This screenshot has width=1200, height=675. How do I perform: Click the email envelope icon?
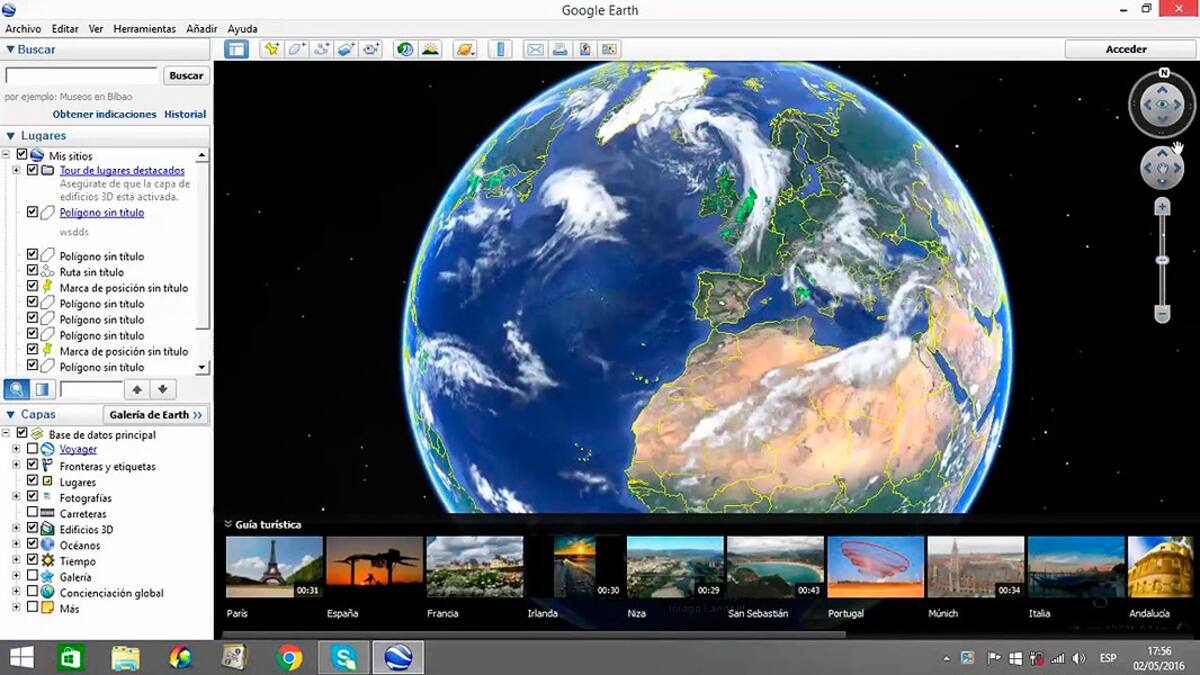(x=535, y=49)
